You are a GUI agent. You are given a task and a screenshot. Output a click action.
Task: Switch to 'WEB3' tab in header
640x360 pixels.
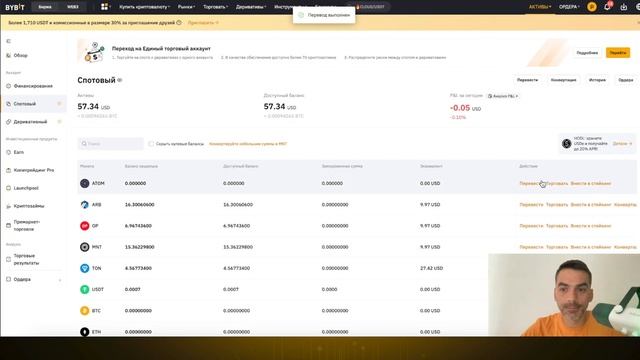pos(73,7)
